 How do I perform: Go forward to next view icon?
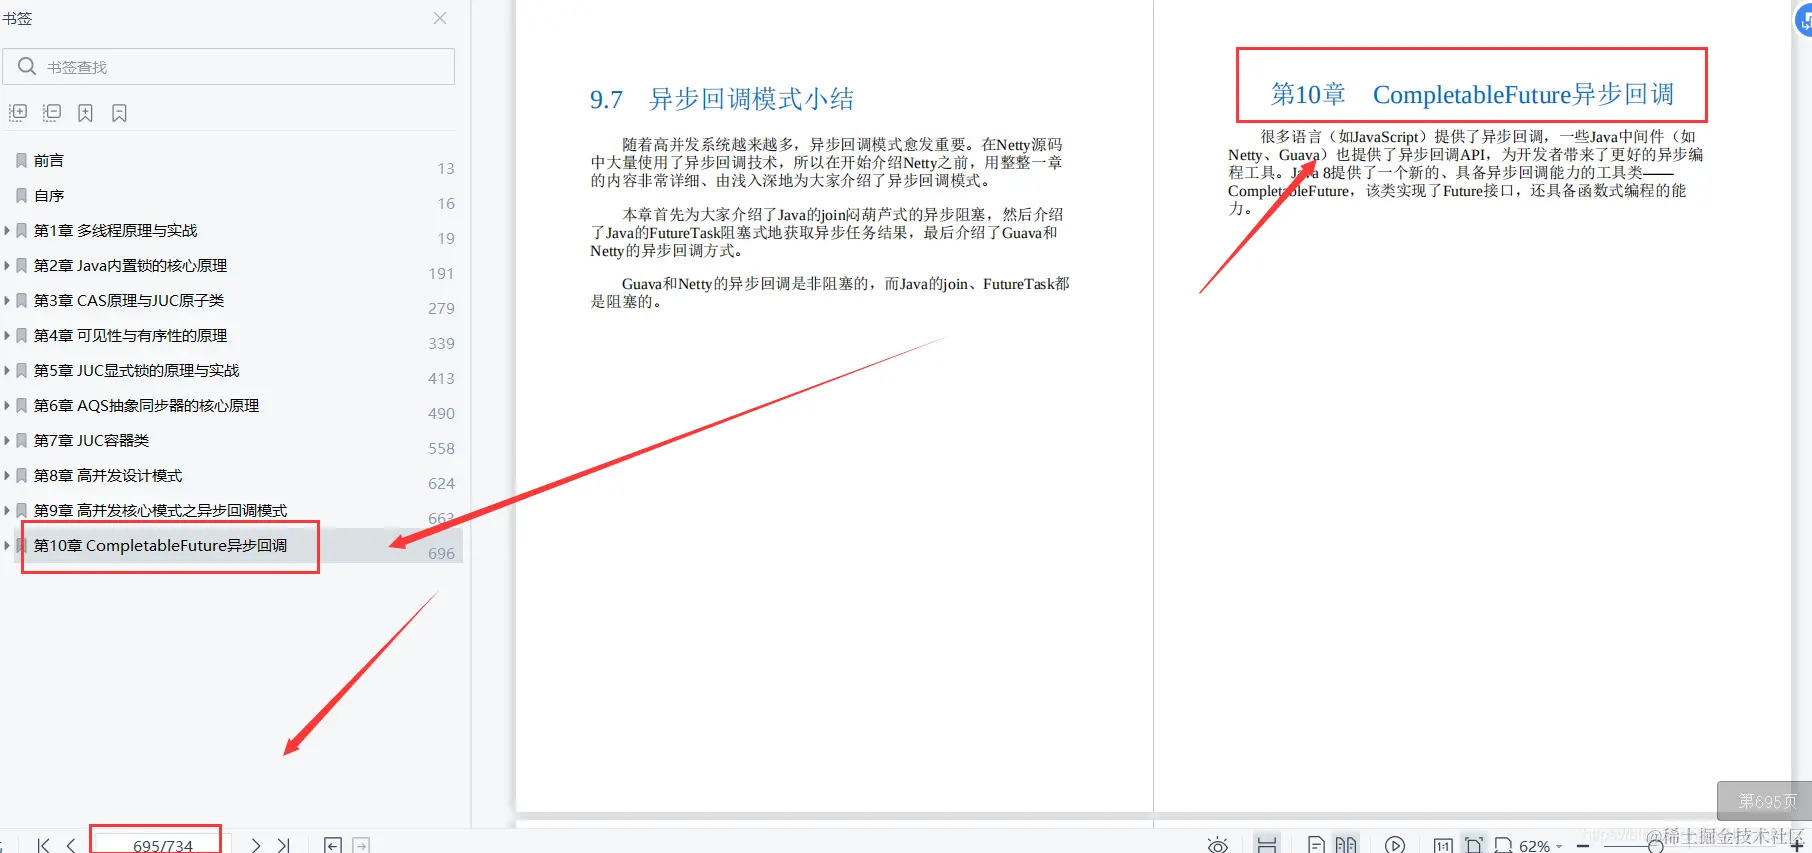coord(361,845)
